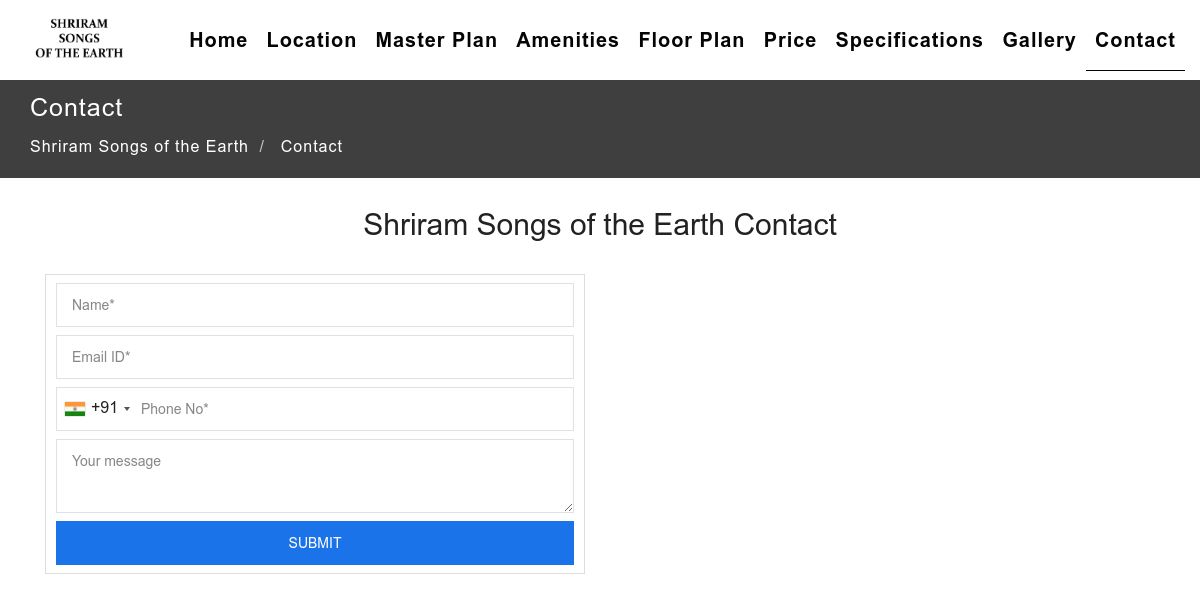Click the Your message text area
This screenshot has height=600, width=1200.
(315, 475)
